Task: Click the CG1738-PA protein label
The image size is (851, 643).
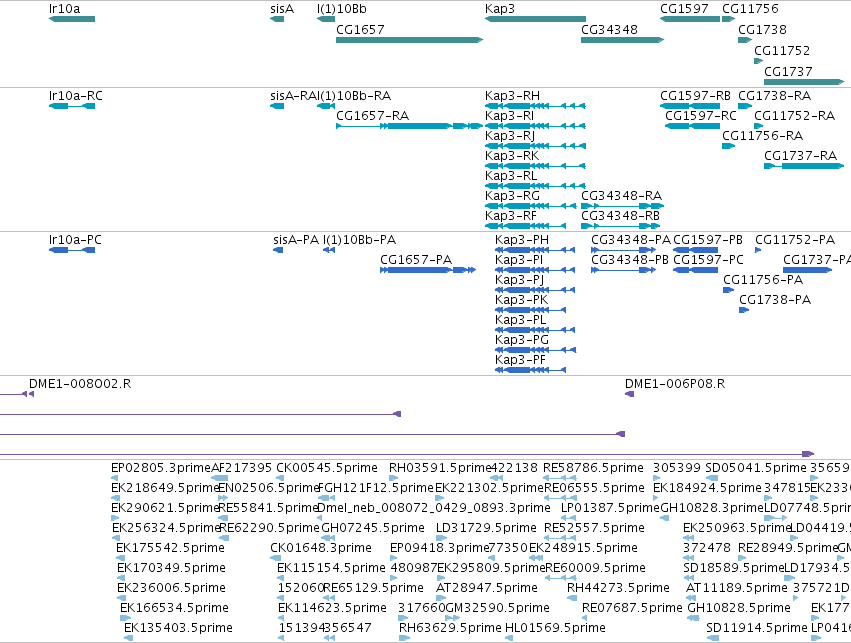Action: pyautogui.click(x=775, y=300)
